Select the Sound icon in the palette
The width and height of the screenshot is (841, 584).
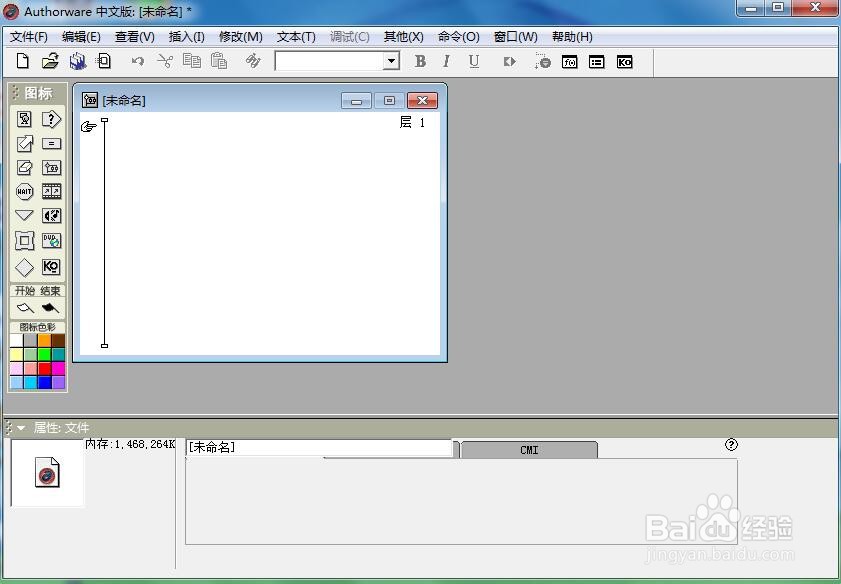tap(51, 216)
